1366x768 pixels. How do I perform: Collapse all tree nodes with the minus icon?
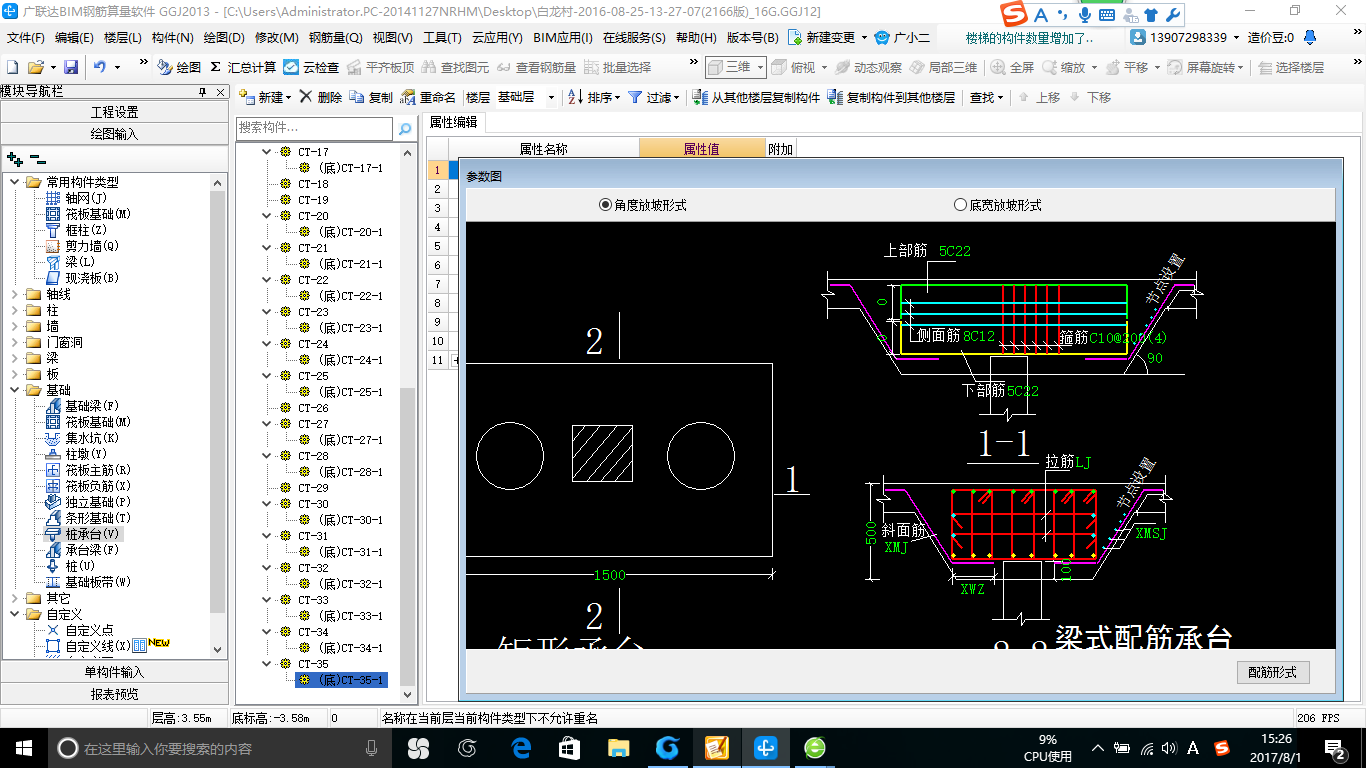click(x=37, y=158)
